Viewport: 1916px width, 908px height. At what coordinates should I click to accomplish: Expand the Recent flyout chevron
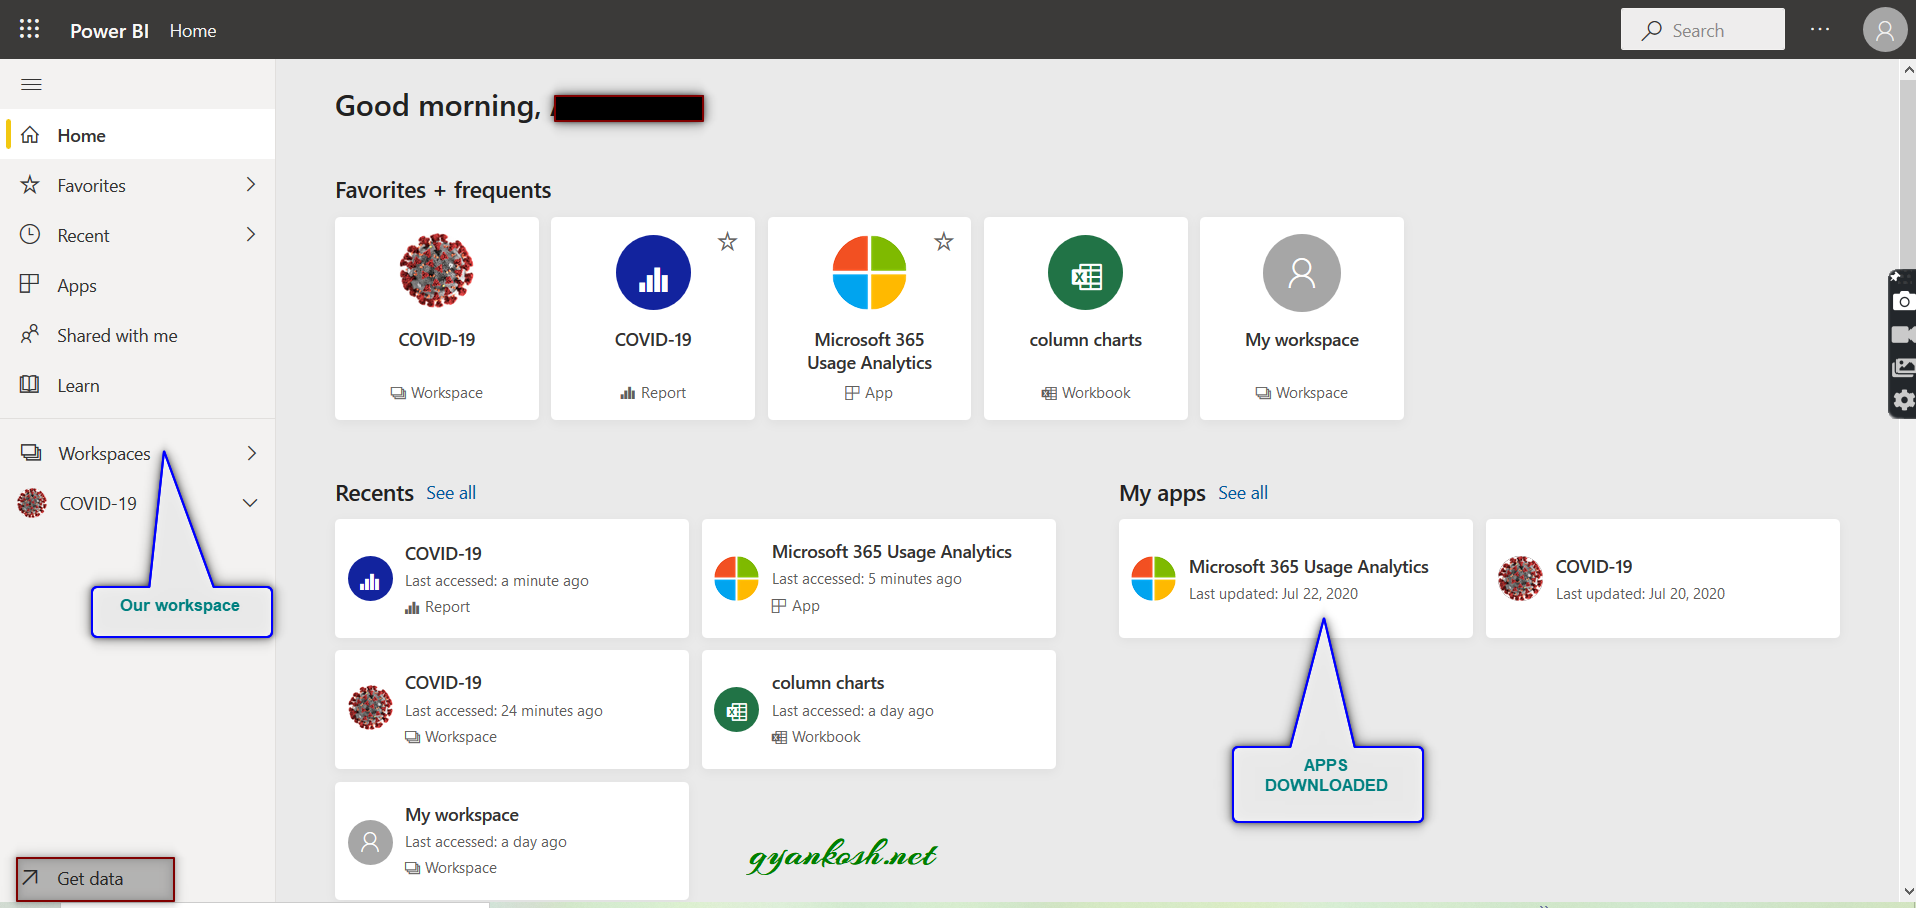tap(251, 234)
